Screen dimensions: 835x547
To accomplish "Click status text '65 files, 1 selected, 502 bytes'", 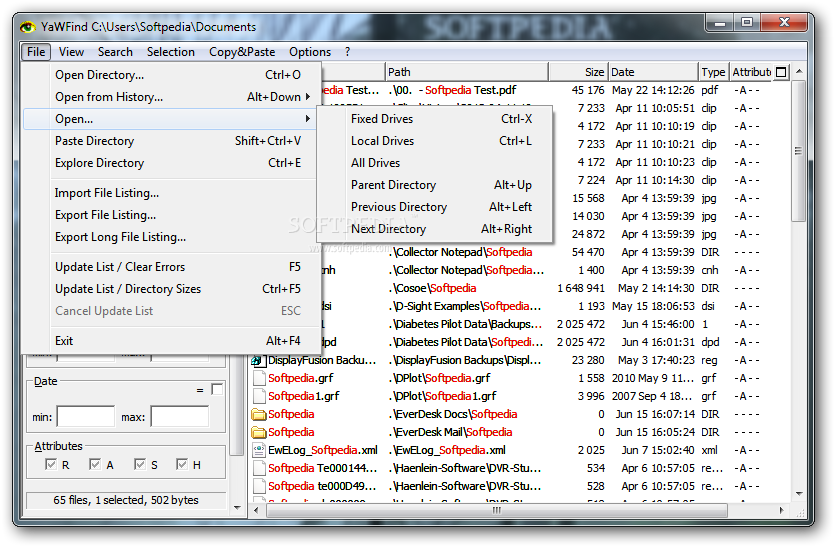I will click(x=126, y=500).
